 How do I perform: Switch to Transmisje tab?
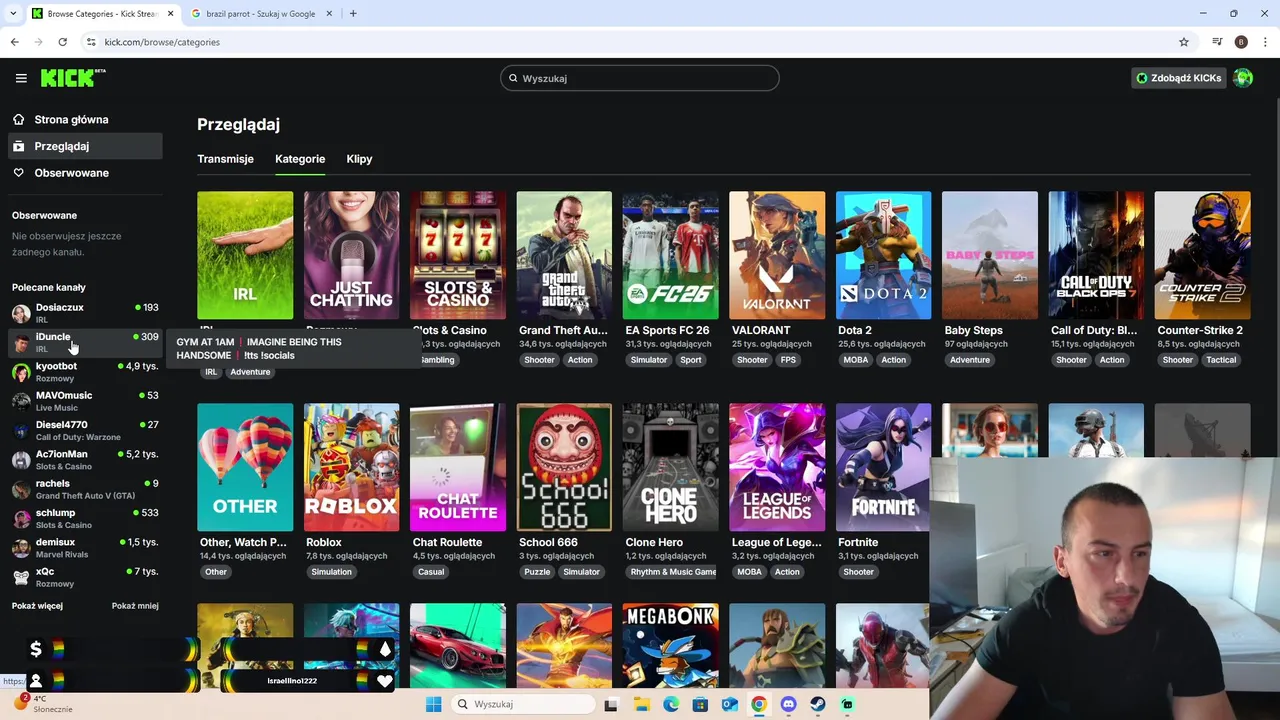225,159
